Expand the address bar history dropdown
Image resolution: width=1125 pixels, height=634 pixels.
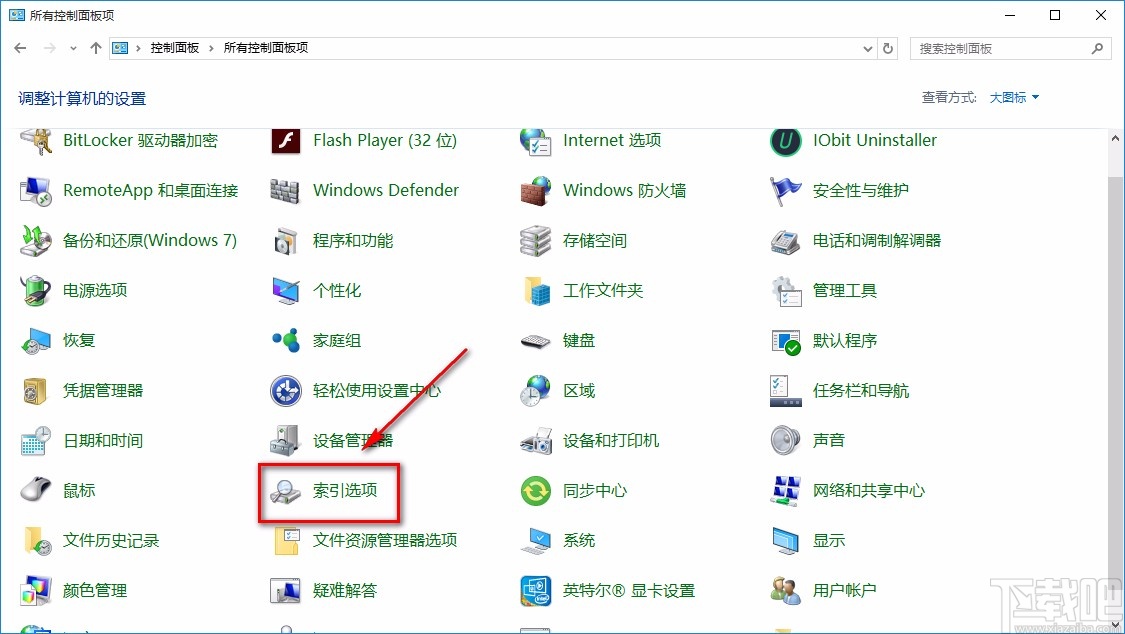pos(867,47)
